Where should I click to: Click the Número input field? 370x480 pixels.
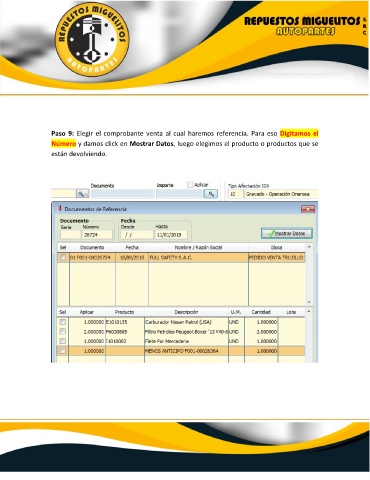97,235
